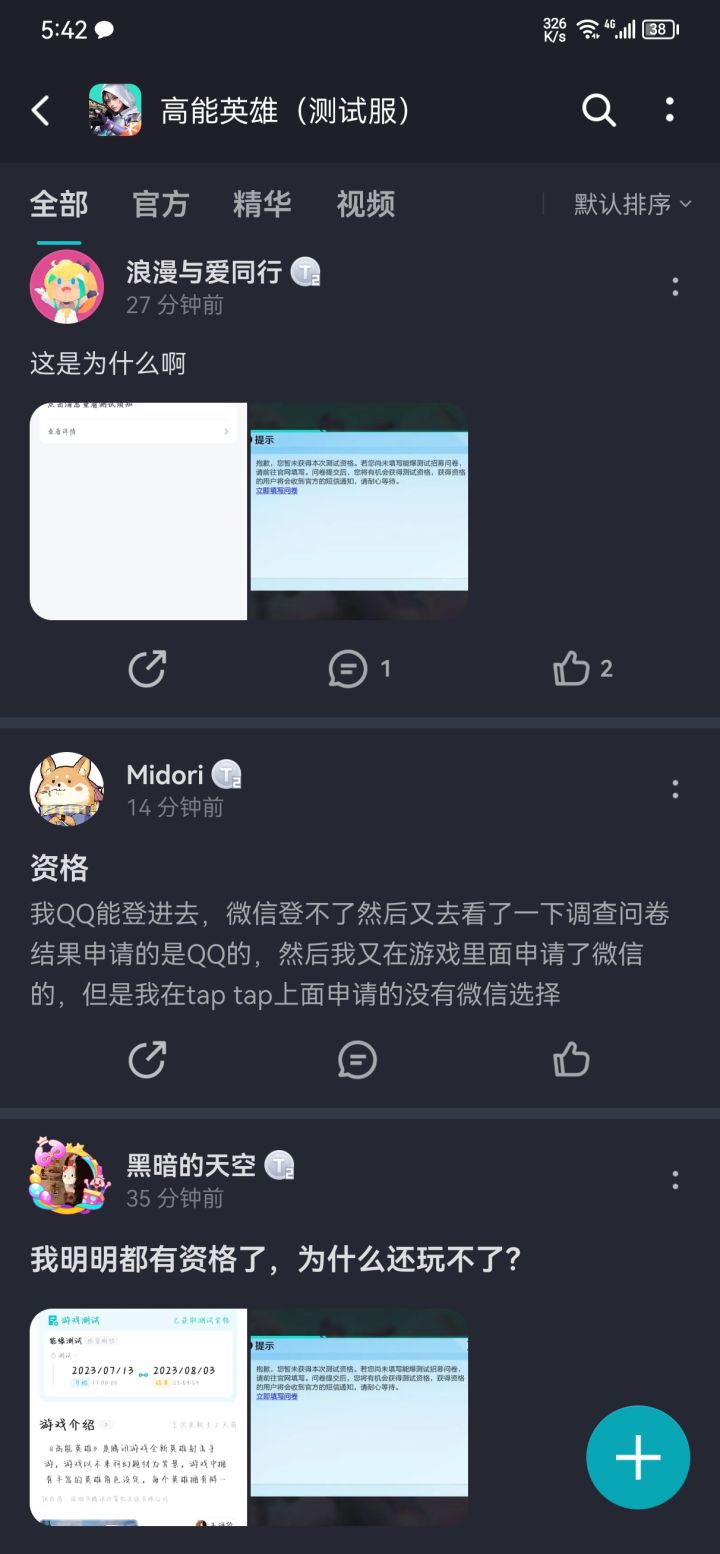
Task: Switch to the 视频 tab
Action: (366, 204)
